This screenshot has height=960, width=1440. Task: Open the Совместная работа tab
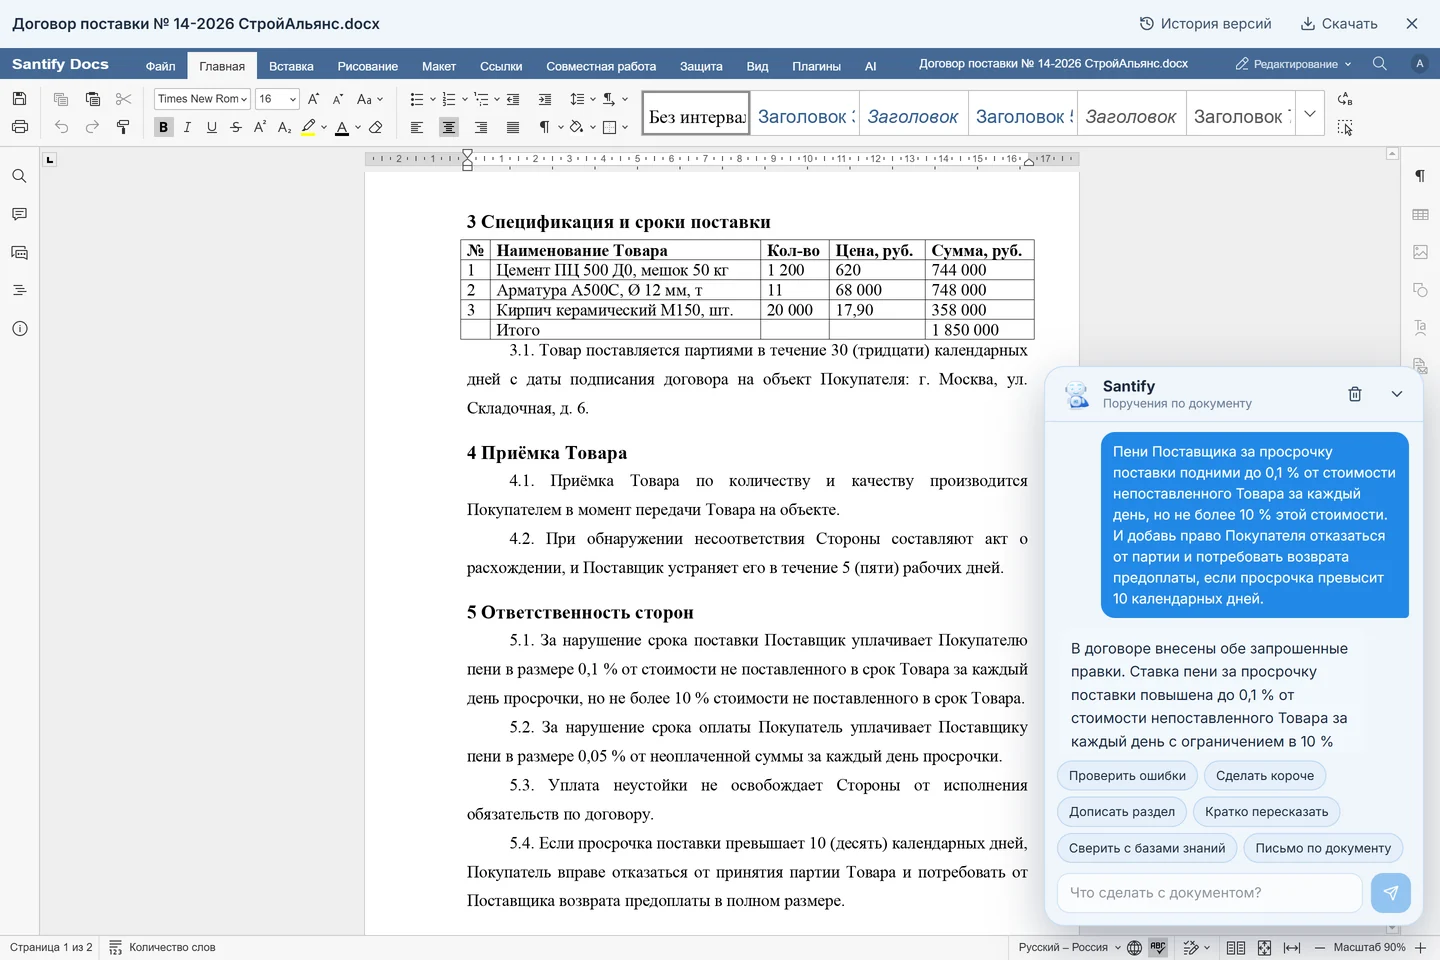[x=601, y=66]
